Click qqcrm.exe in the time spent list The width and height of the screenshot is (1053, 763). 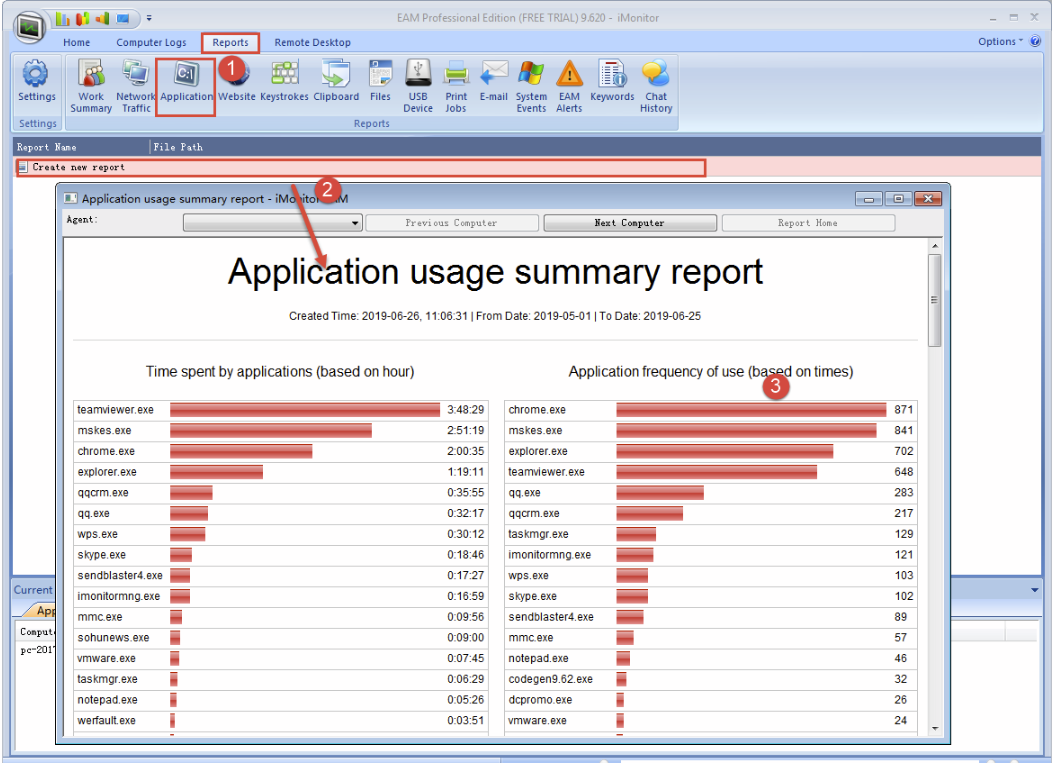click(103, 492)
